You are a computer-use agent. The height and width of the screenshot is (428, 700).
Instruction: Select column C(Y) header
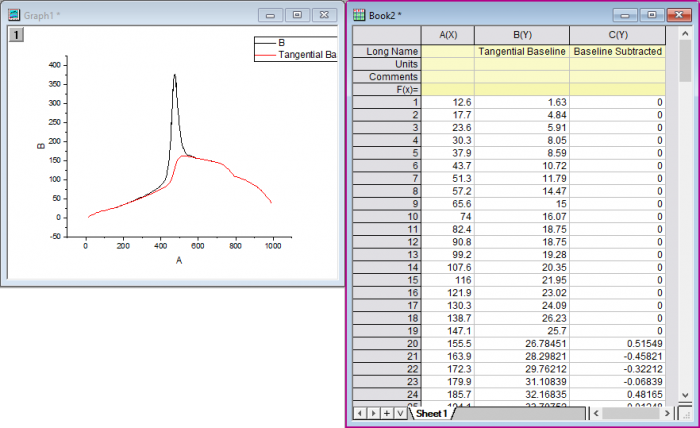(x=617, y=35)
